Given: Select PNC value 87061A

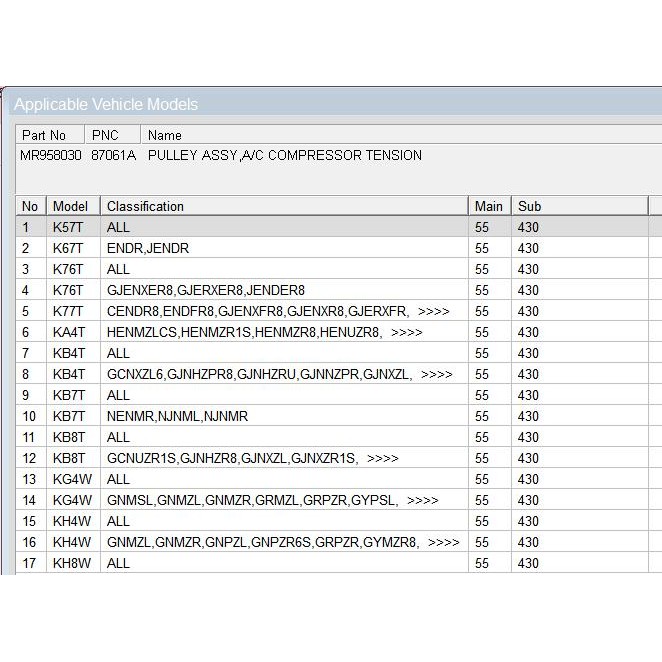Looking at the screenshot, I should 114,155.
